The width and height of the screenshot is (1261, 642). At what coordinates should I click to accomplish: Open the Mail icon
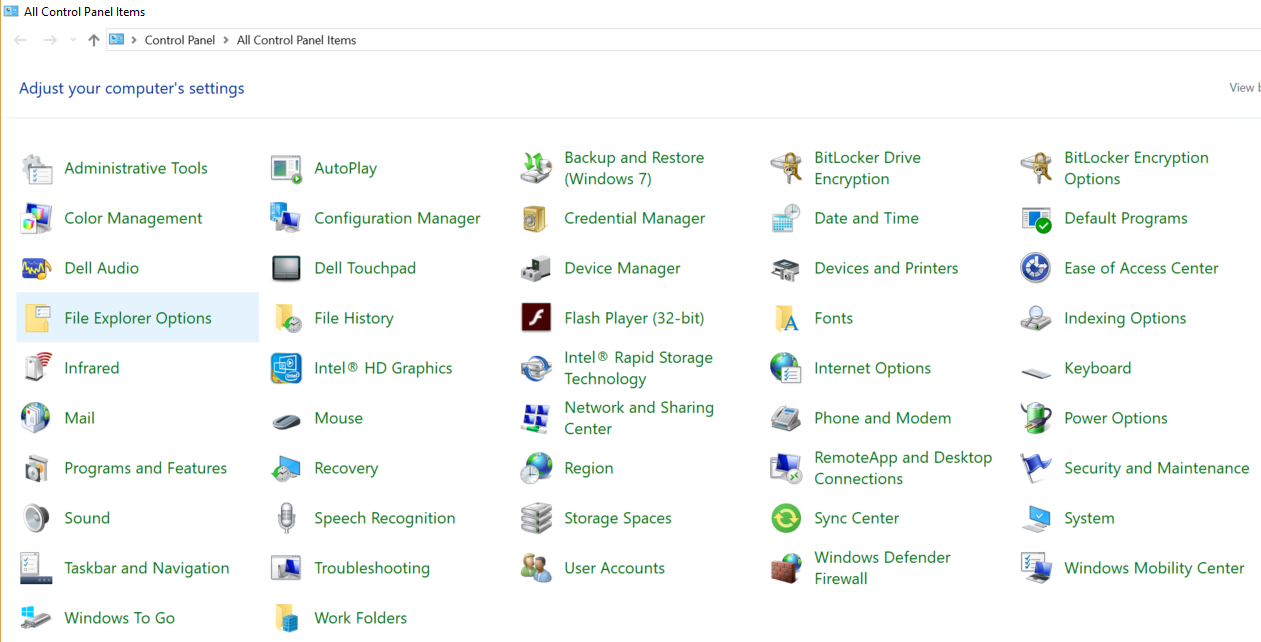37,419
